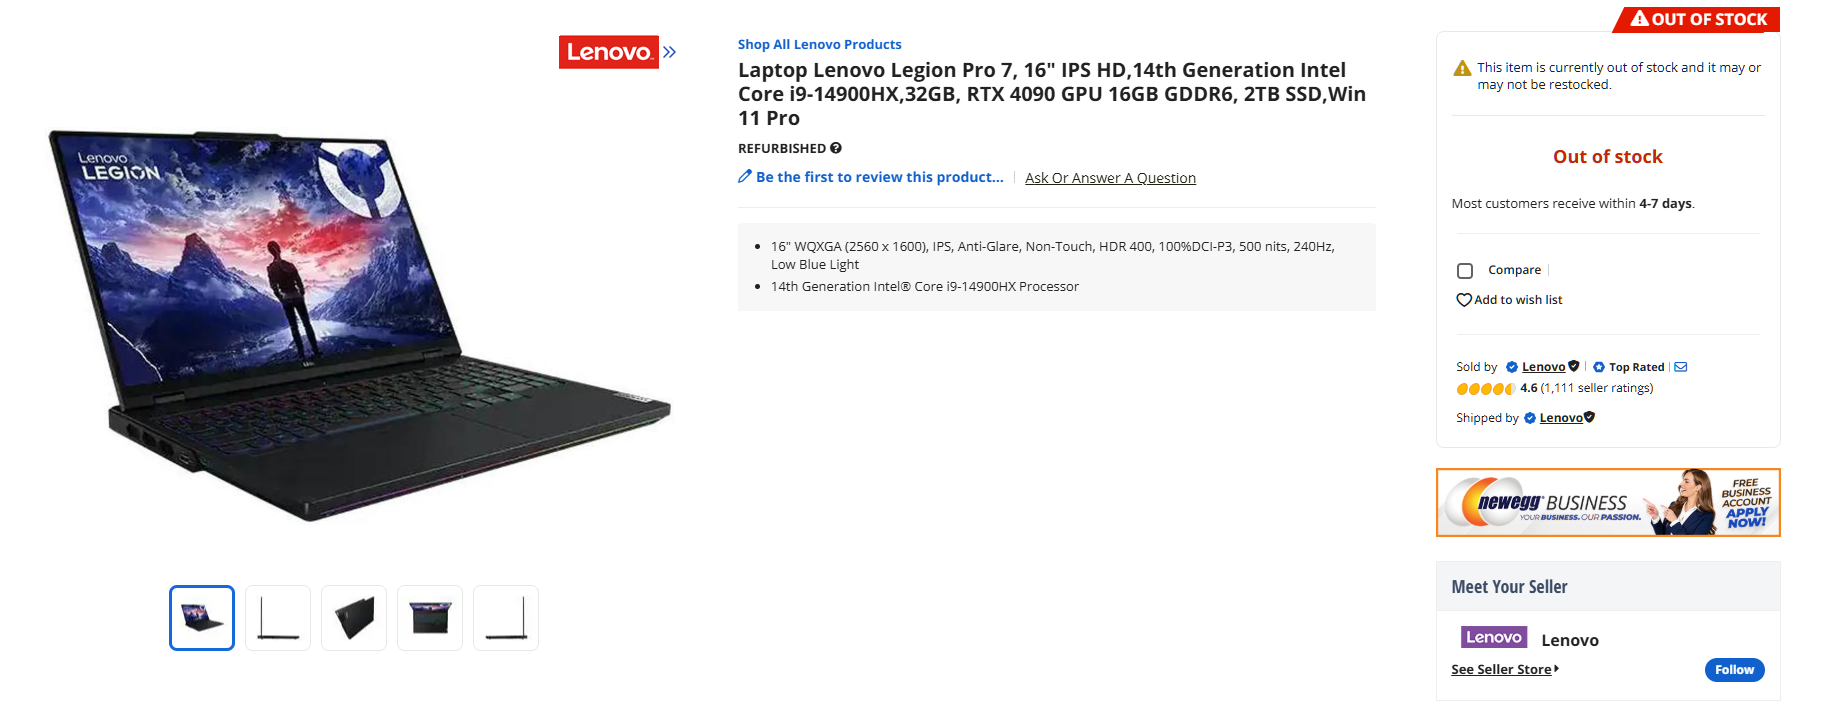Image resolution: width=1823 pixels, height=727 pixels.
Task: Select the fourth front-view laptop thumbnail
Action: [x=430, y=618]
